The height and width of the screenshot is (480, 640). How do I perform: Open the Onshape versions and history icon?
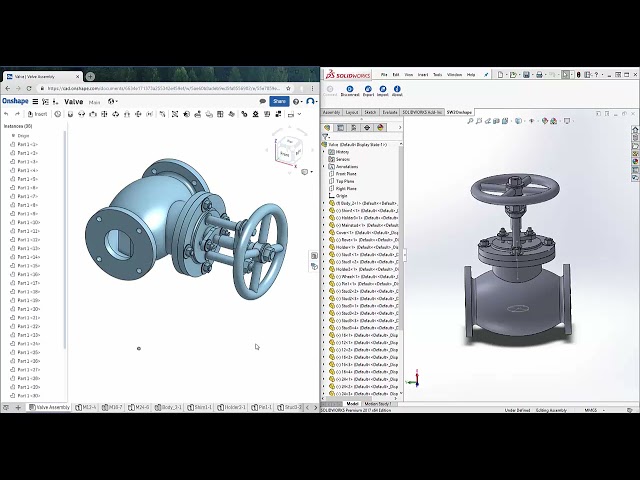point(45,102)
